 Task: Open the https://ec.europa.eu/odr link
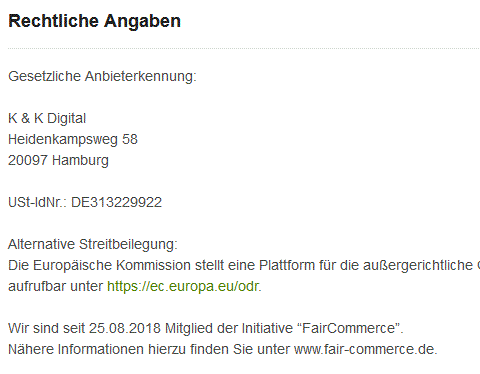[x=183, y=286]
